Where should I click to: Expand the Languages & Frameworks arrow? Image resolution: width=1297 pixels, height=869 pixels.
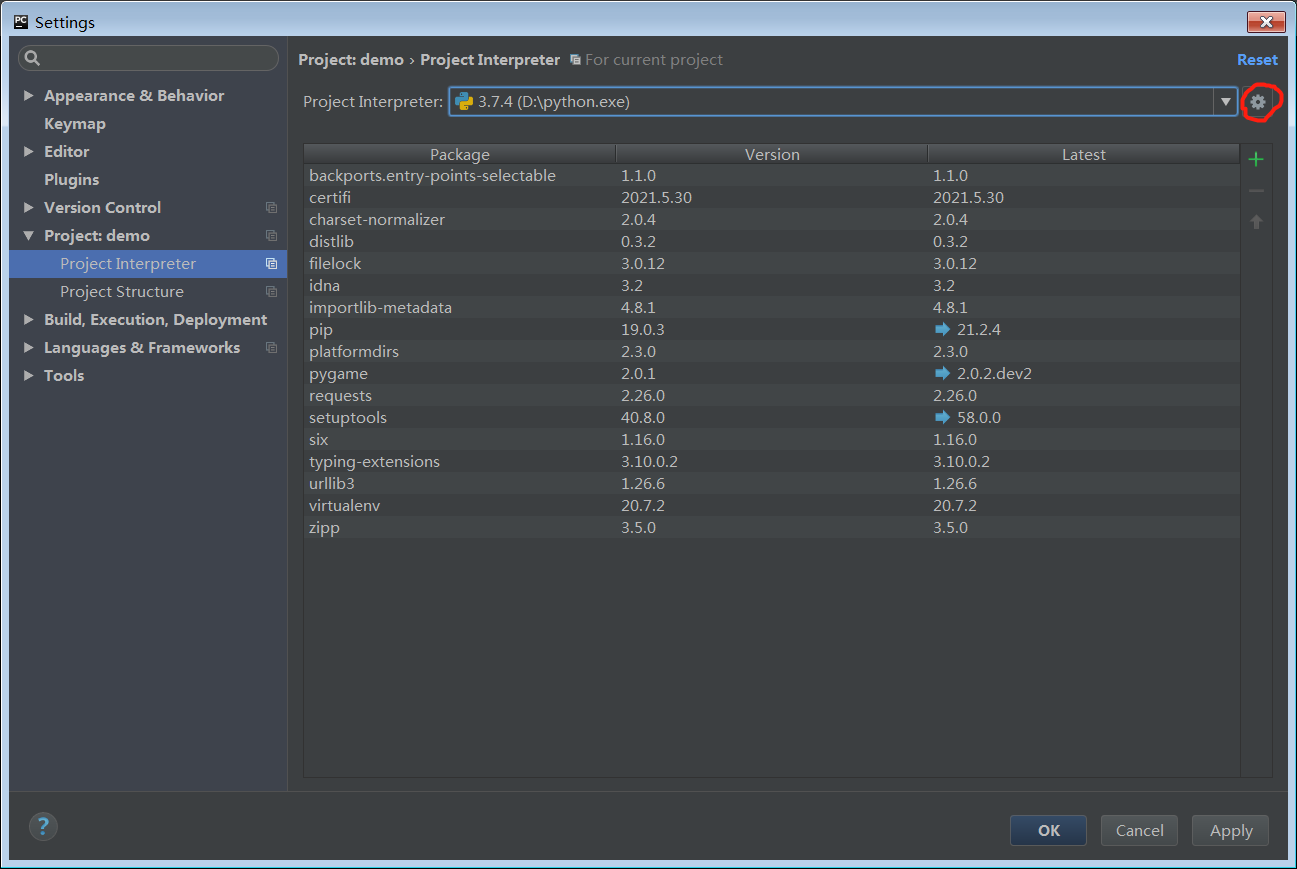(29, 348)
